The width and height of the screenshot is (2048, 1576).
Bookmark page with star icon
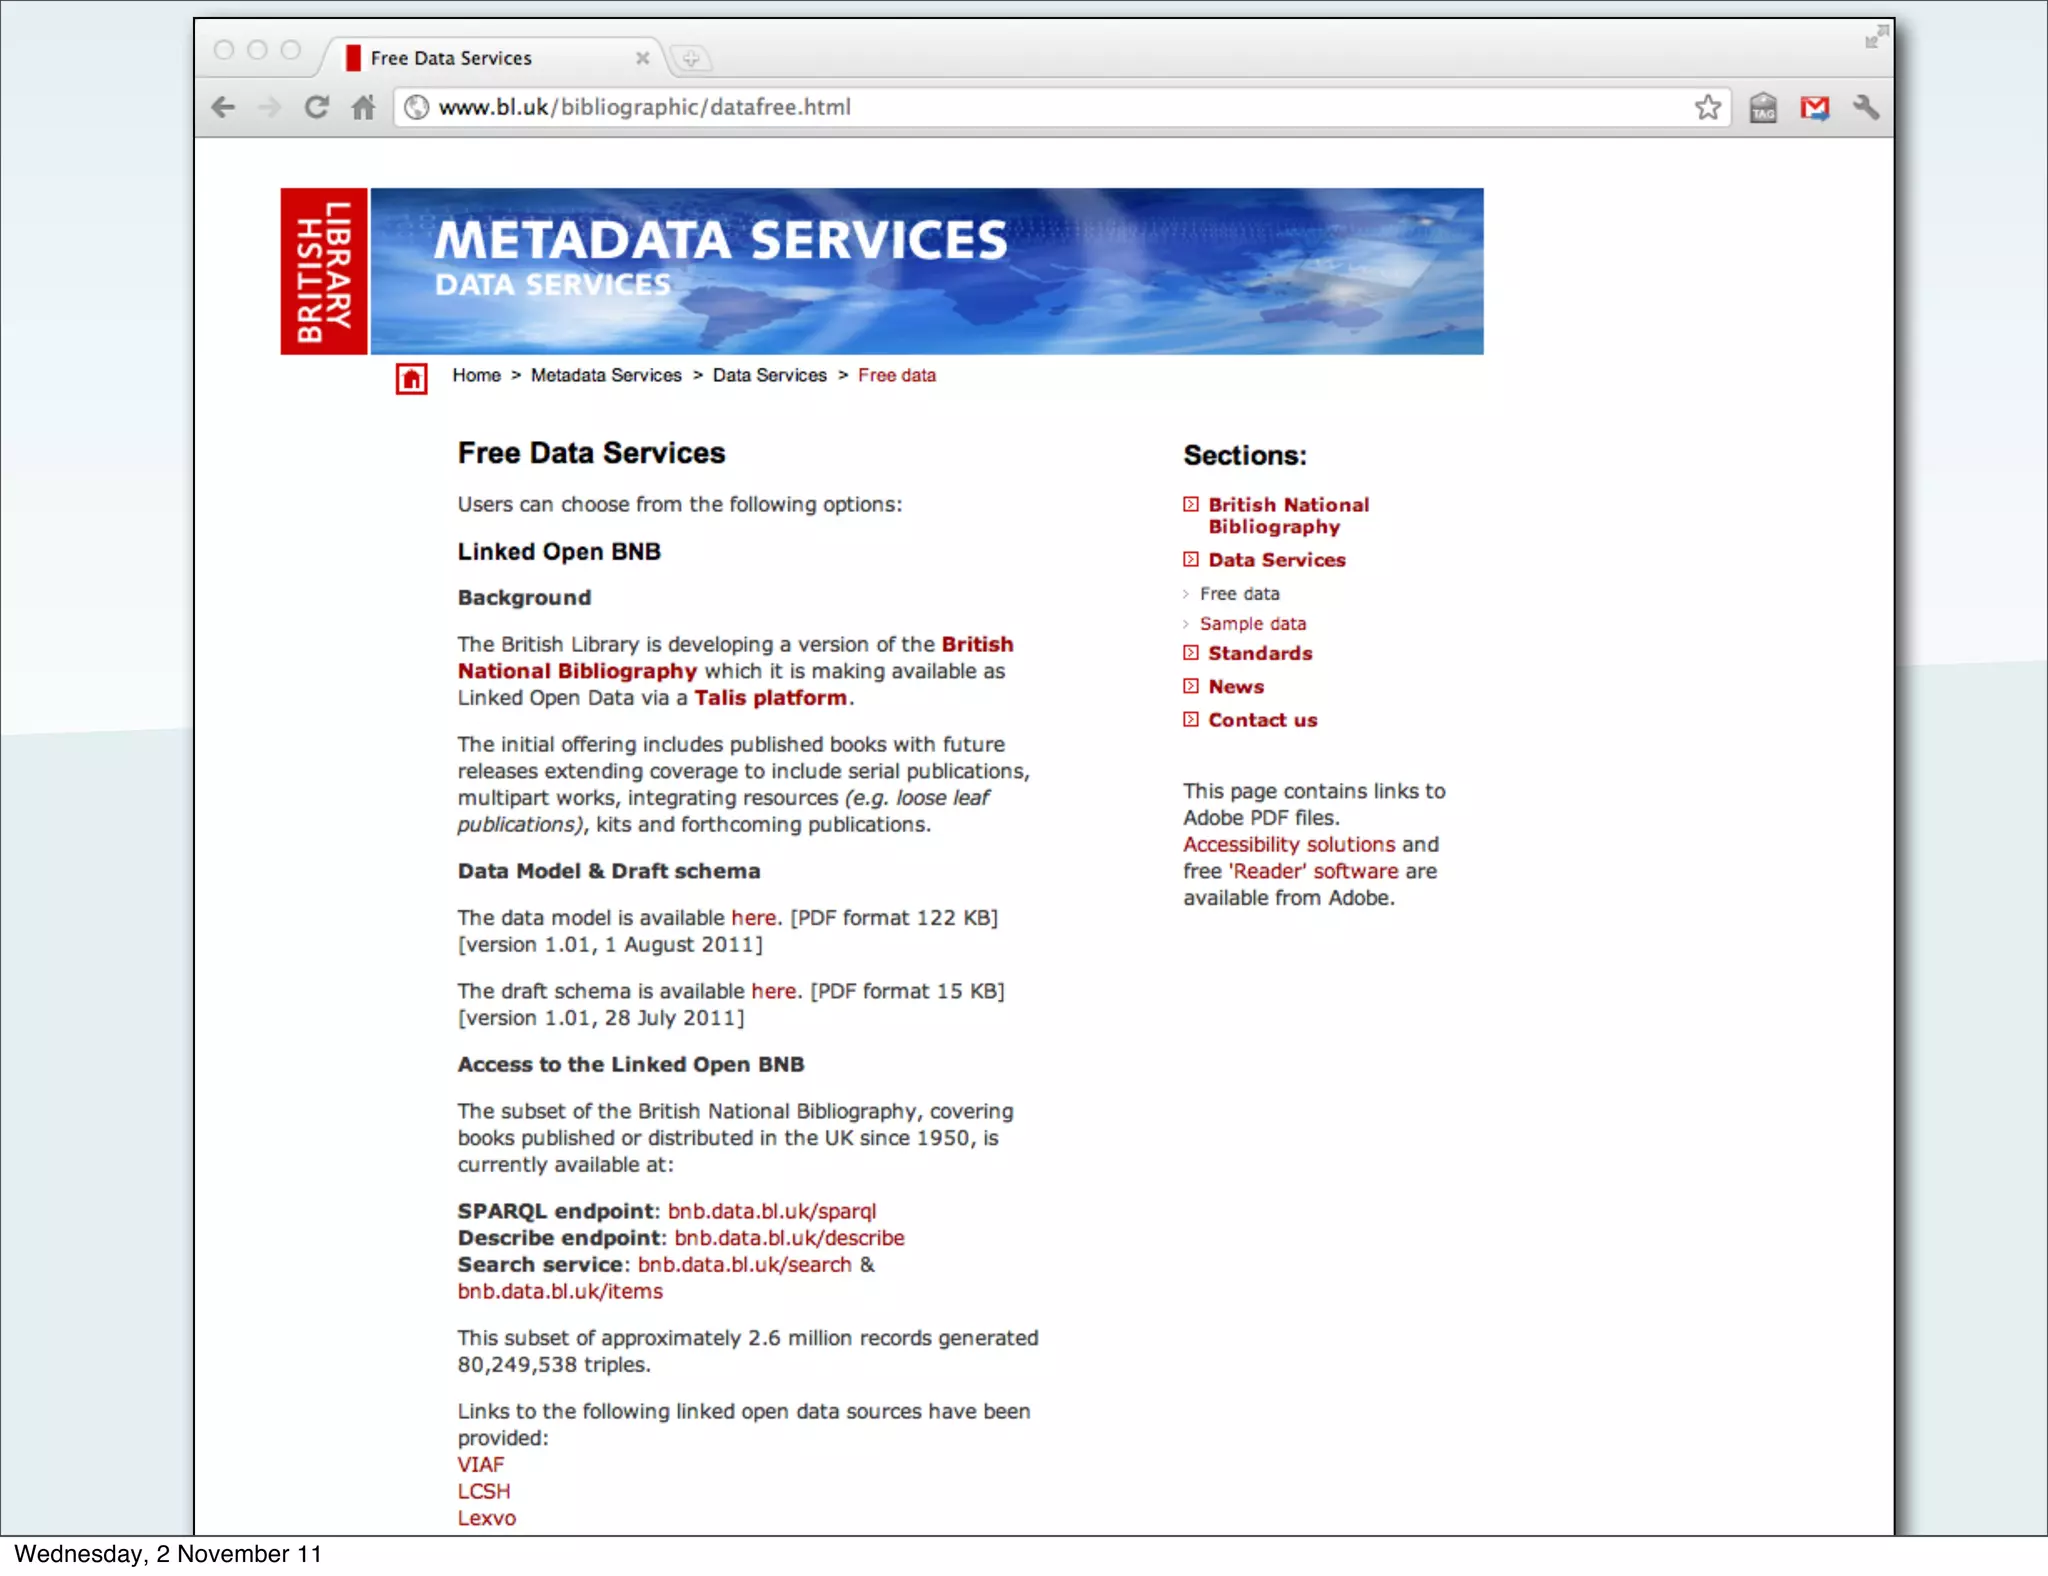(x=1708, y=107)
